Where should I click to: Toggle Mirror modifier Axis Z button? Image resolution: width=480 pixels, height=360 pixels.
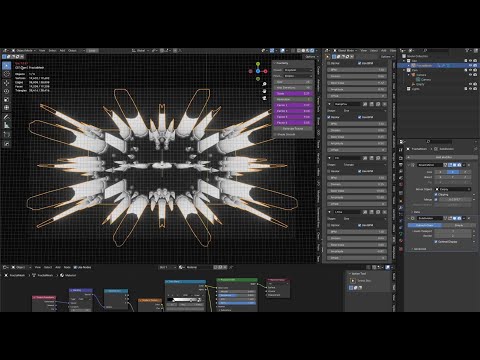point(465,172)
